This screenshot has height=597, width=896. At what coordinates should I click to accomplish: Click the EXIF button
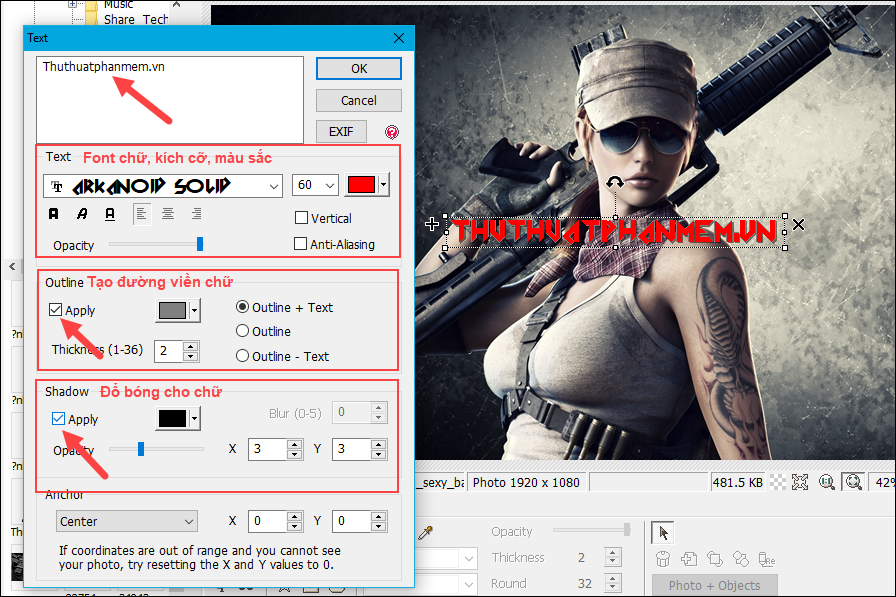point(341,131)
